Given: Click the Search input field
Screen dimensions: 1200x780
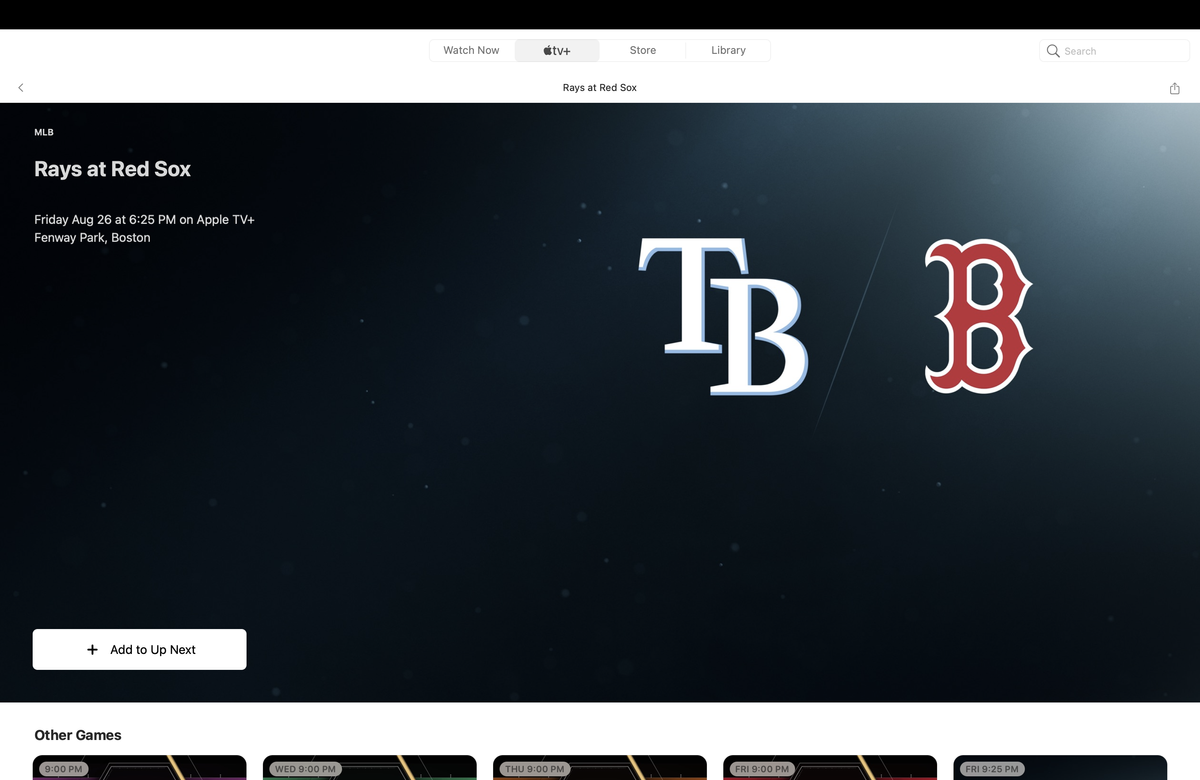Looking at the screenshot, I should pos(1113,50).
